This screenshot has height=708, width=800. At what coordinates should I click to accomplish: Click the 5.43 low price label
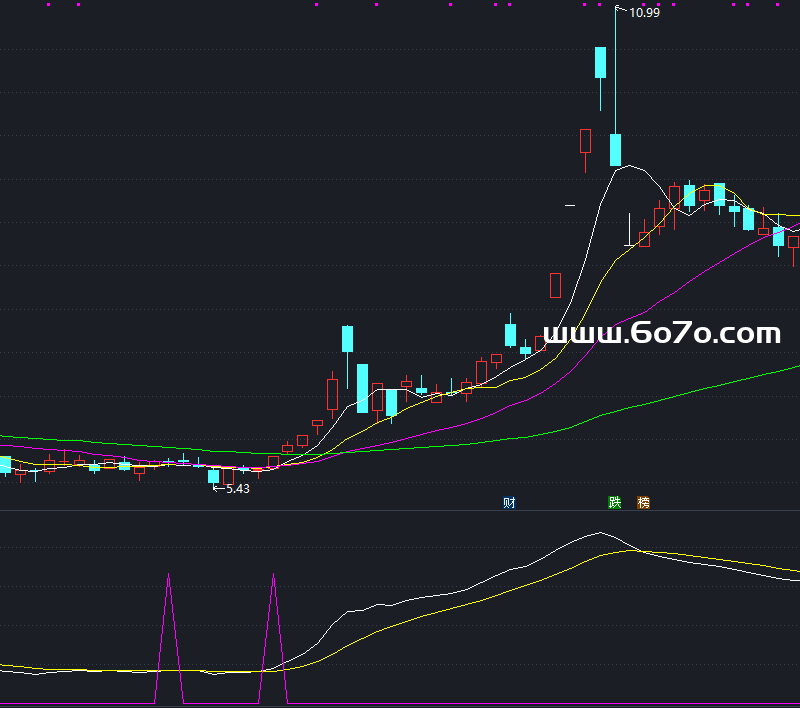coord(238,489)
